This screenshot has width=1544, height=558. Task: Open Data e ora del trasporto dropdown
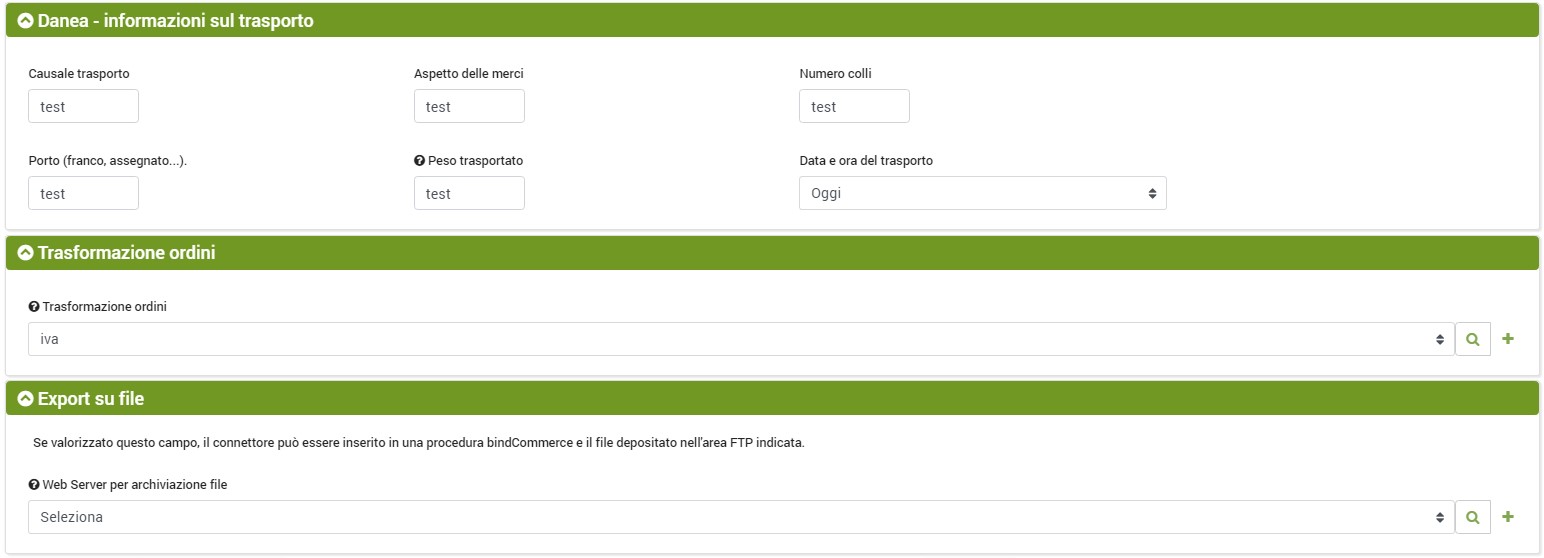coord(982,193)
